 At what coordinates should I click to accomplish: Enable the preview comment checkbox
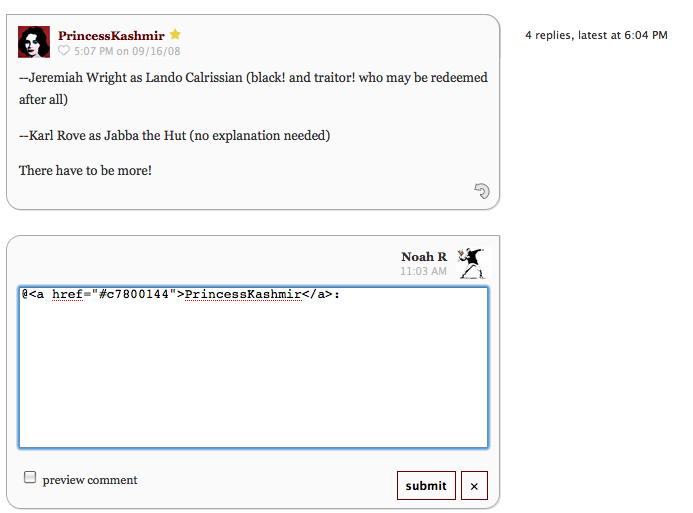point(30,477)
